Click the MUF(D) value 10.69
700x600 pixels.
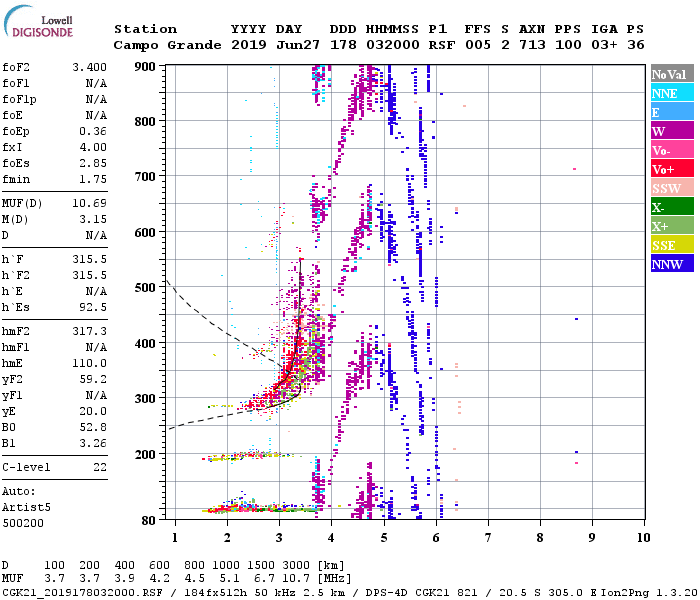pyautogui.click(x=89, y=203)
